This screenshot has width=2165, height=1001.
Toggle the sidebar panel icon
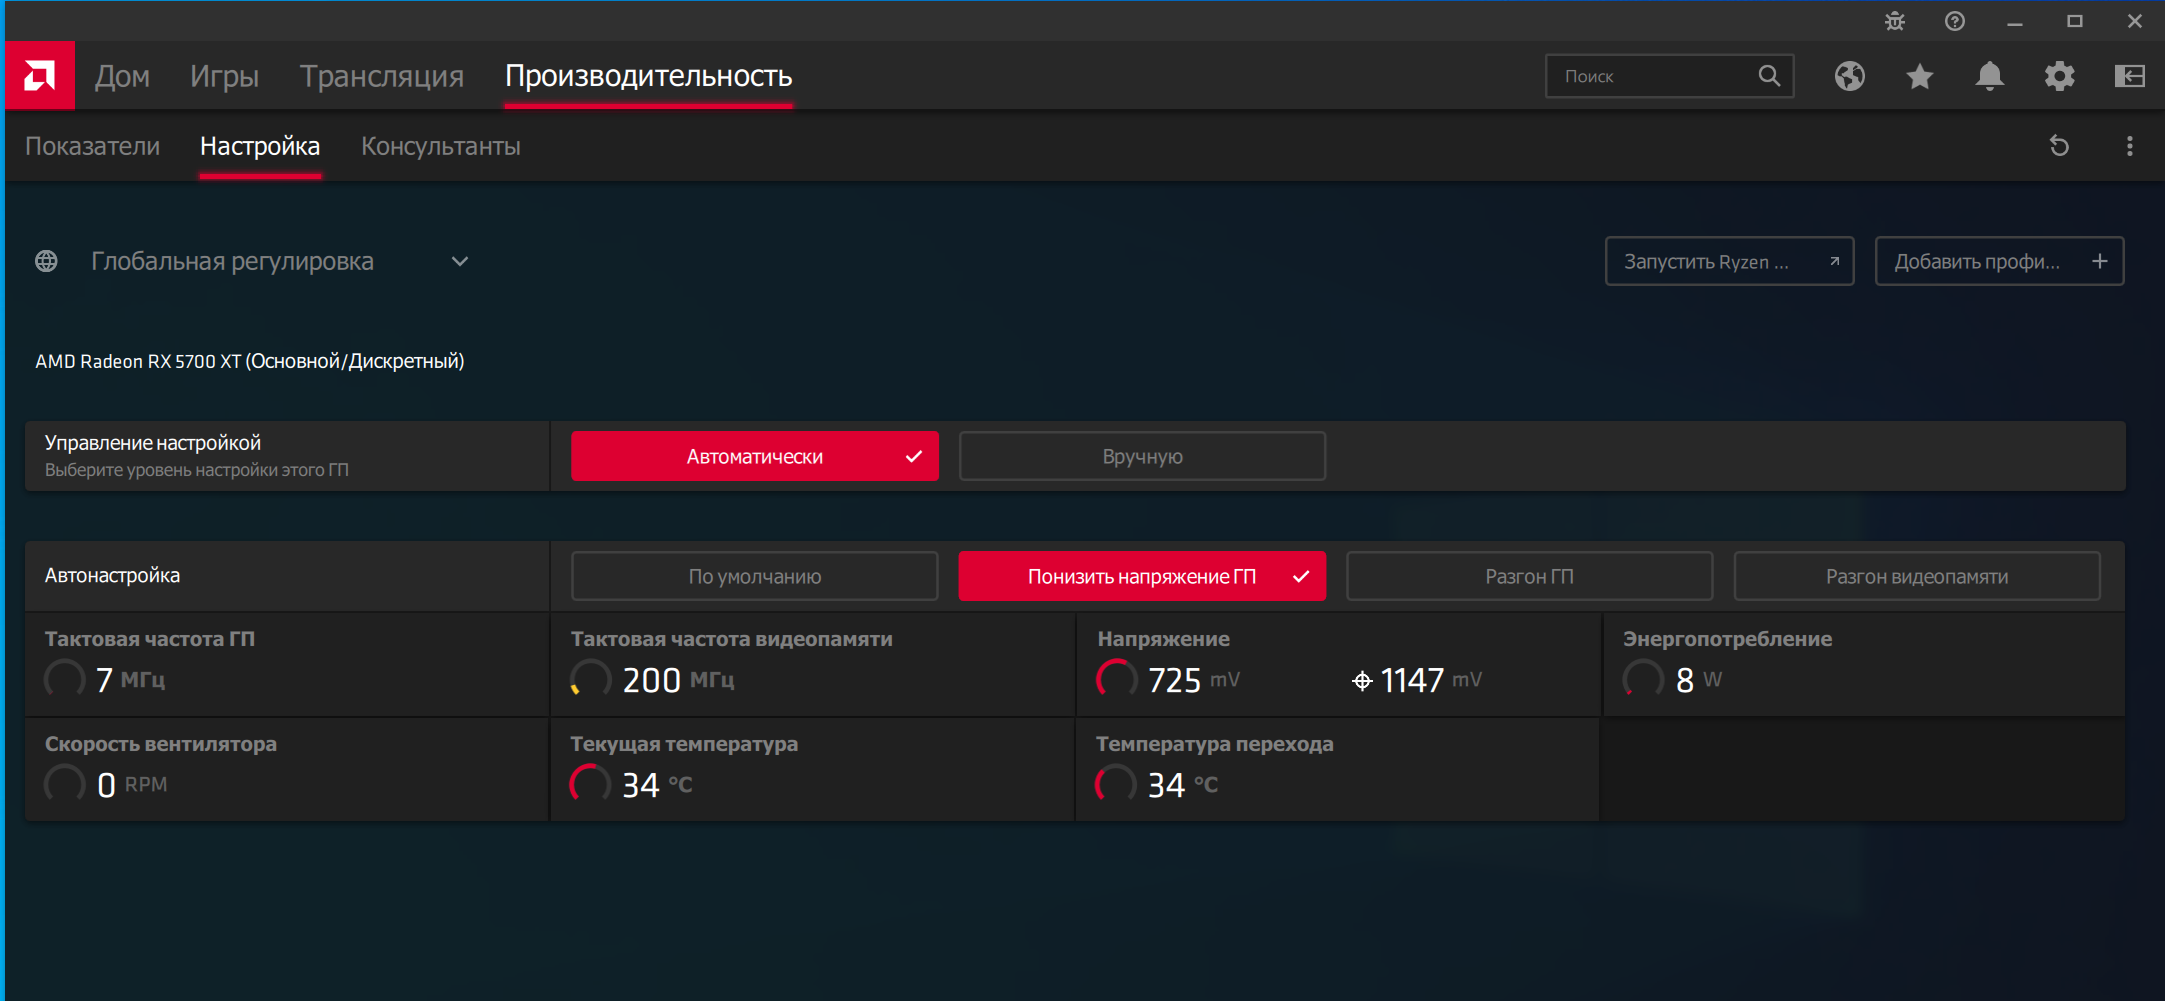(2130, 76)
